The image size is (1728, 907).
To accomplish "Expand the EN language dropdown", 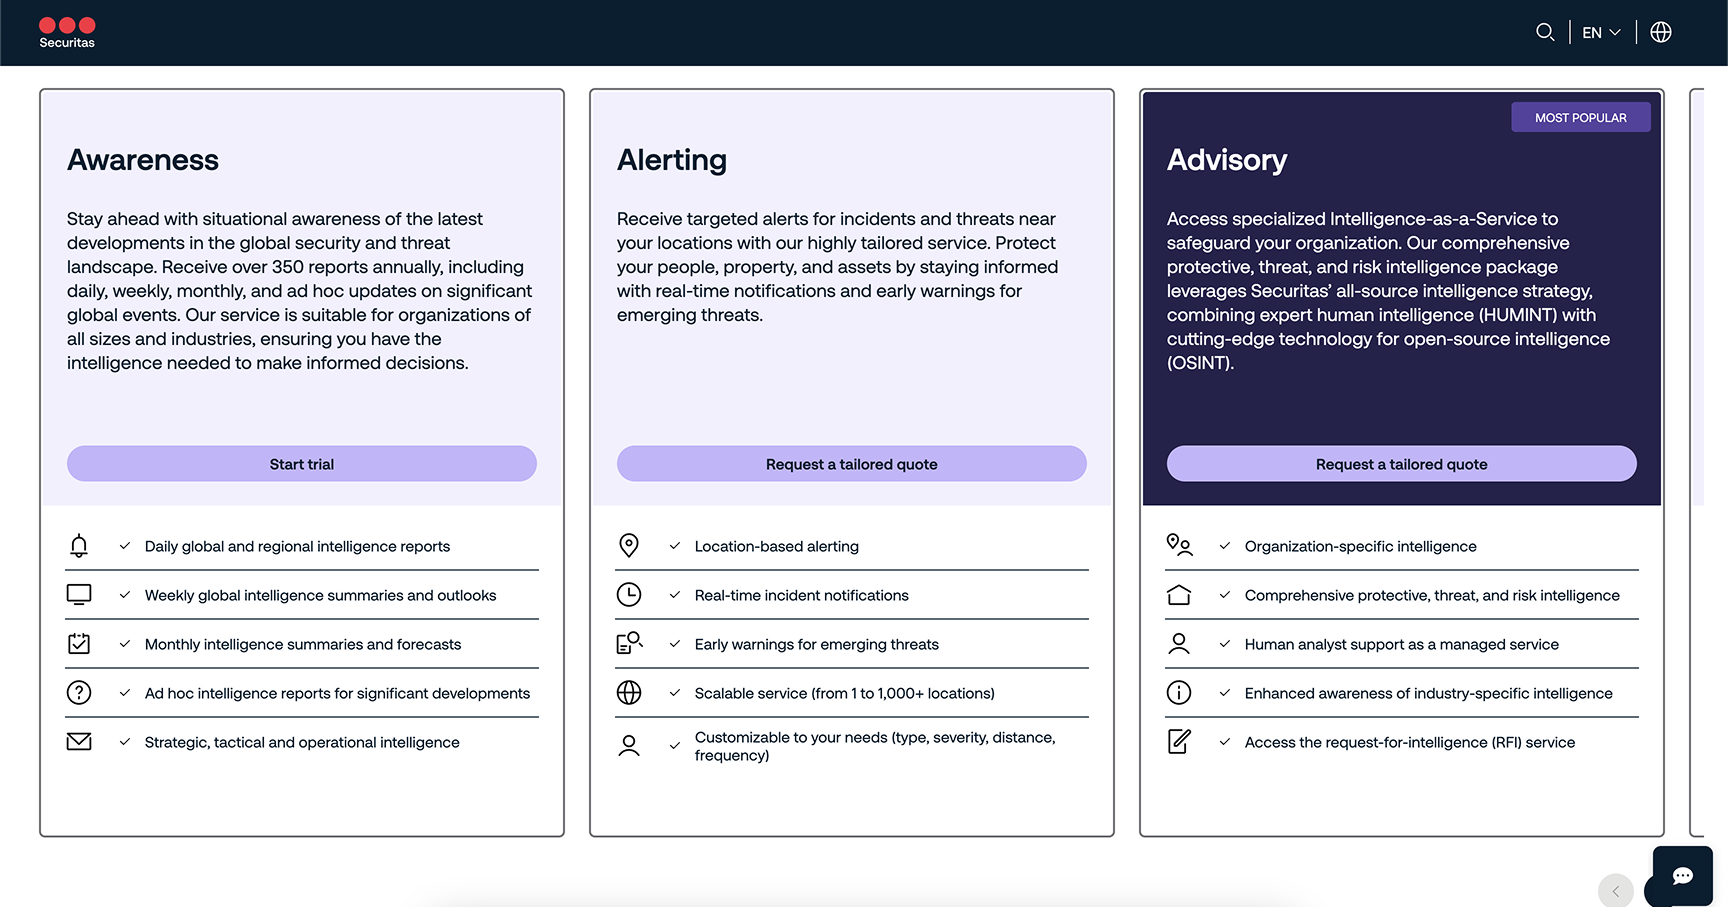I will pyautogui.click(x=1601, y=32).
